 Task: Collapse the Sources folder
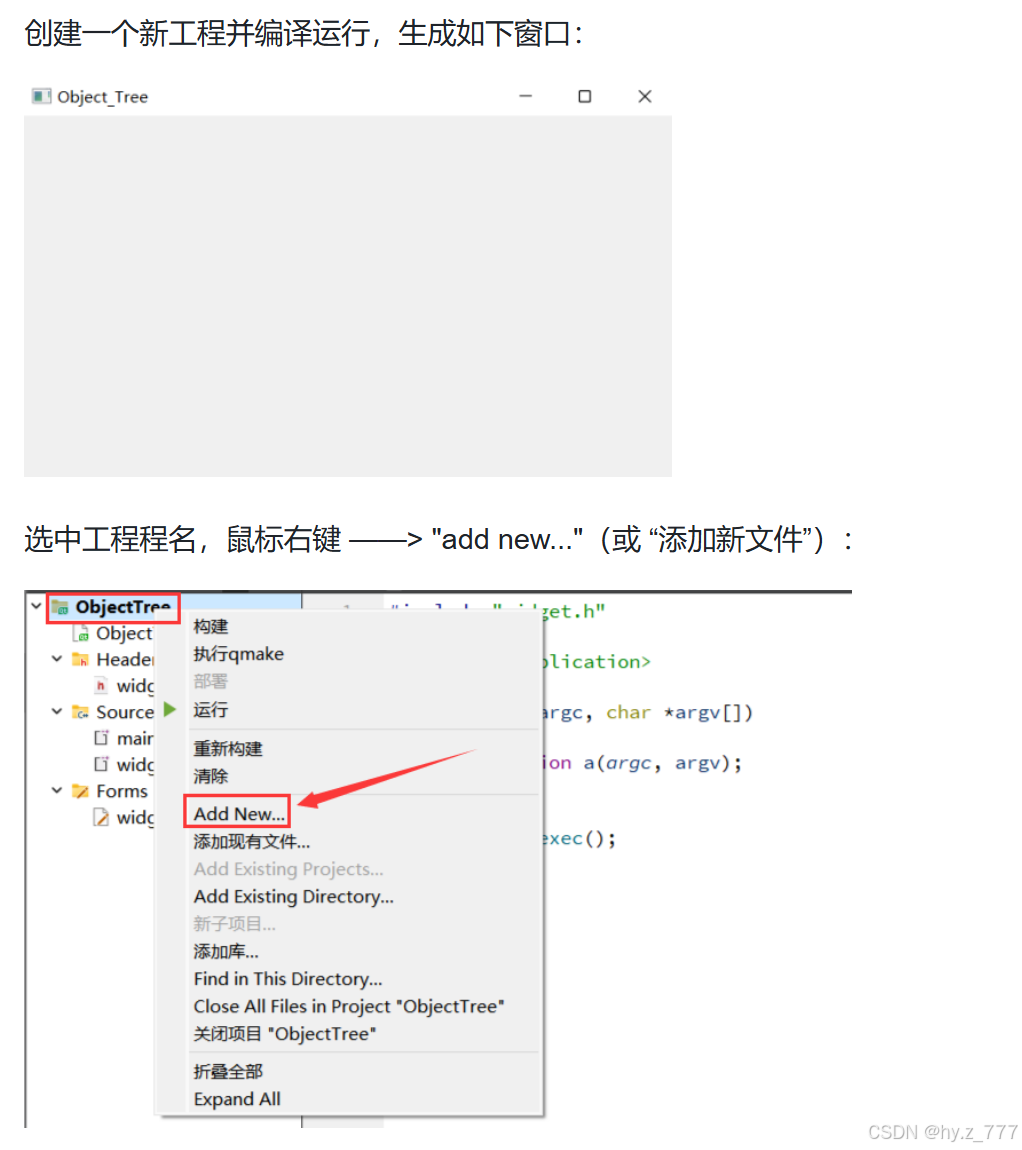point(56,711)
